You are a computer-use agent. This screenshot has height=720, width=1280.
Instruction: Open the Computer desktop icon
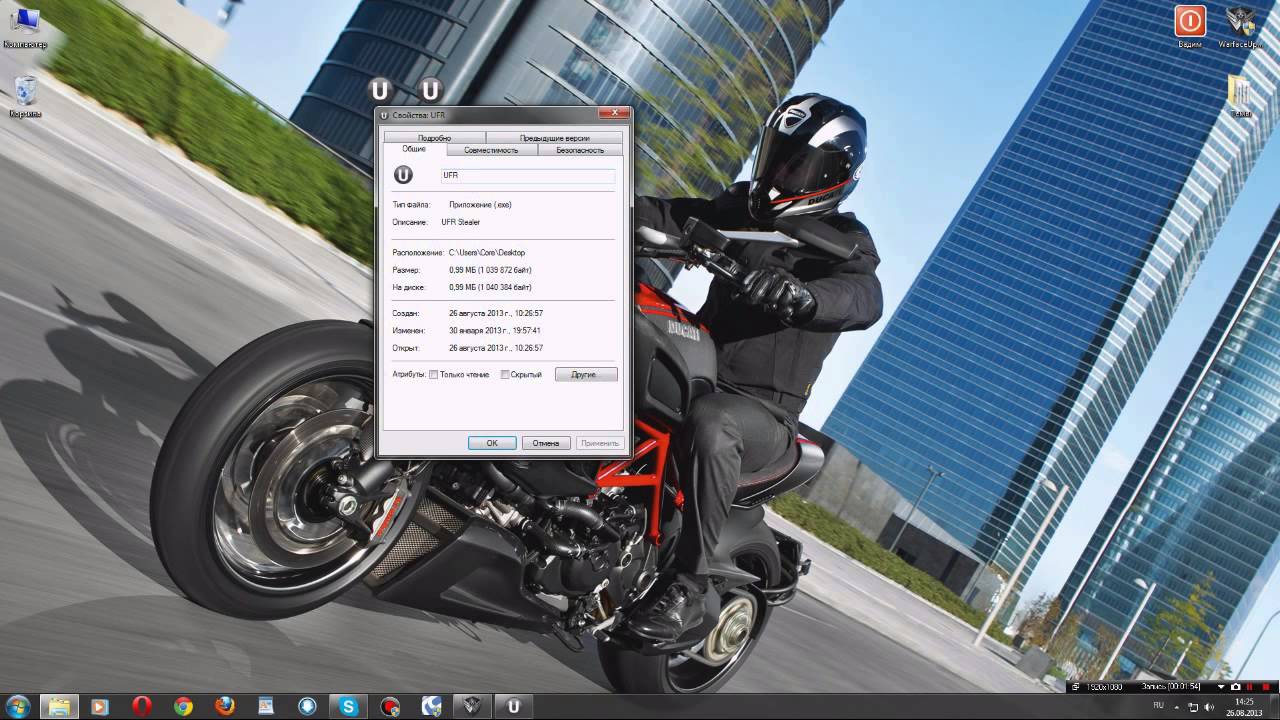[24, 28]
